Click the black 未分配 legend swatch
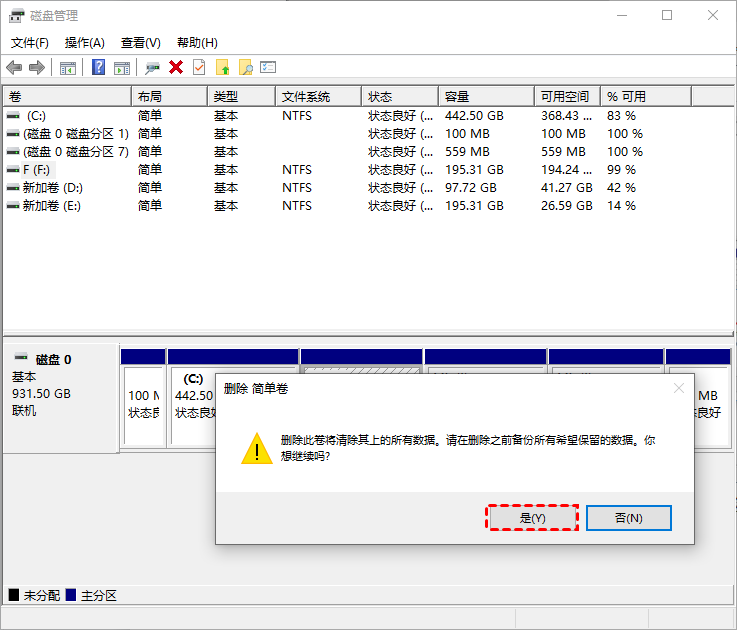This screenshot has width=737, height=630. 14,595
